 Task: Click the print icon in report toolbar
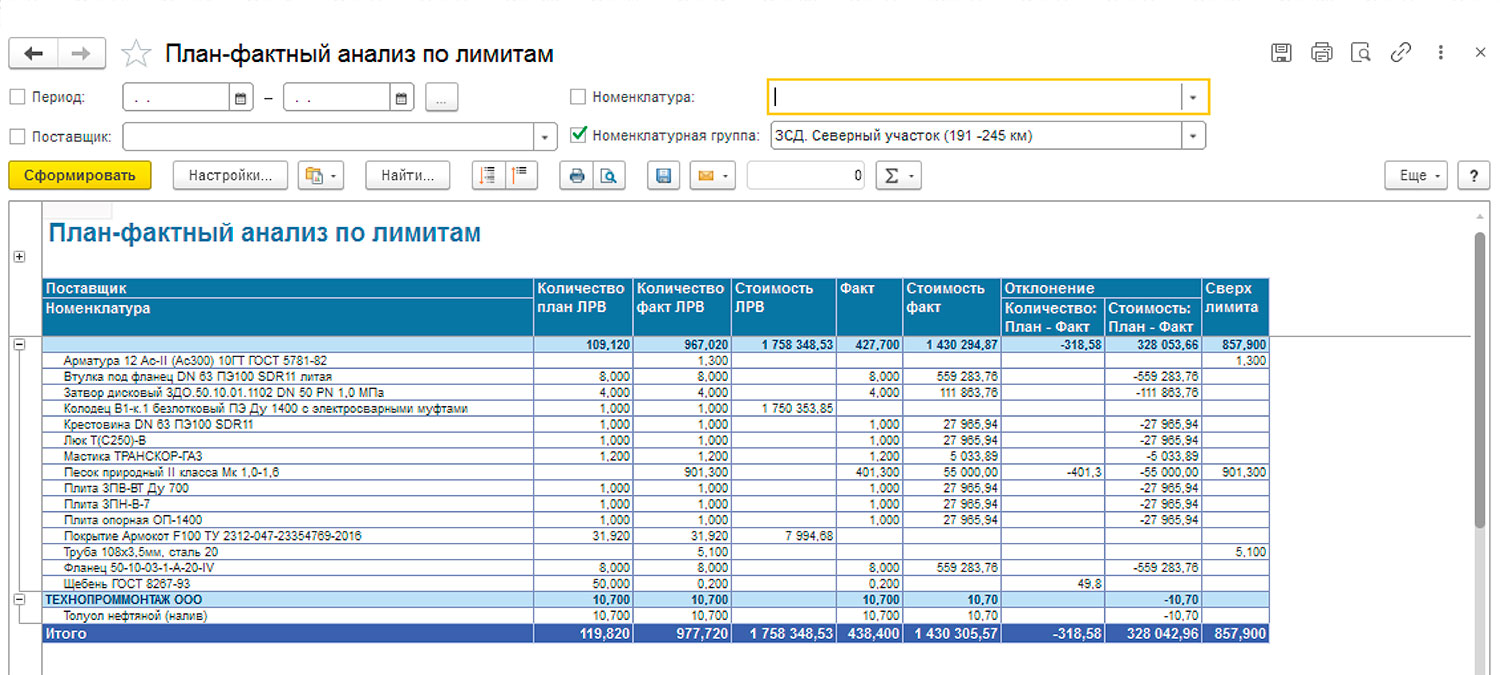[576, 176]
